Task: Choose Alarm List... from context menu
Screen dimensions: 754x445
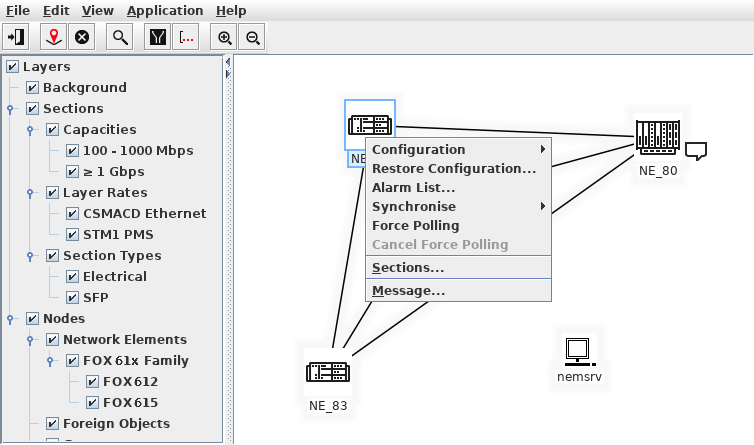Action: [414, 188]
